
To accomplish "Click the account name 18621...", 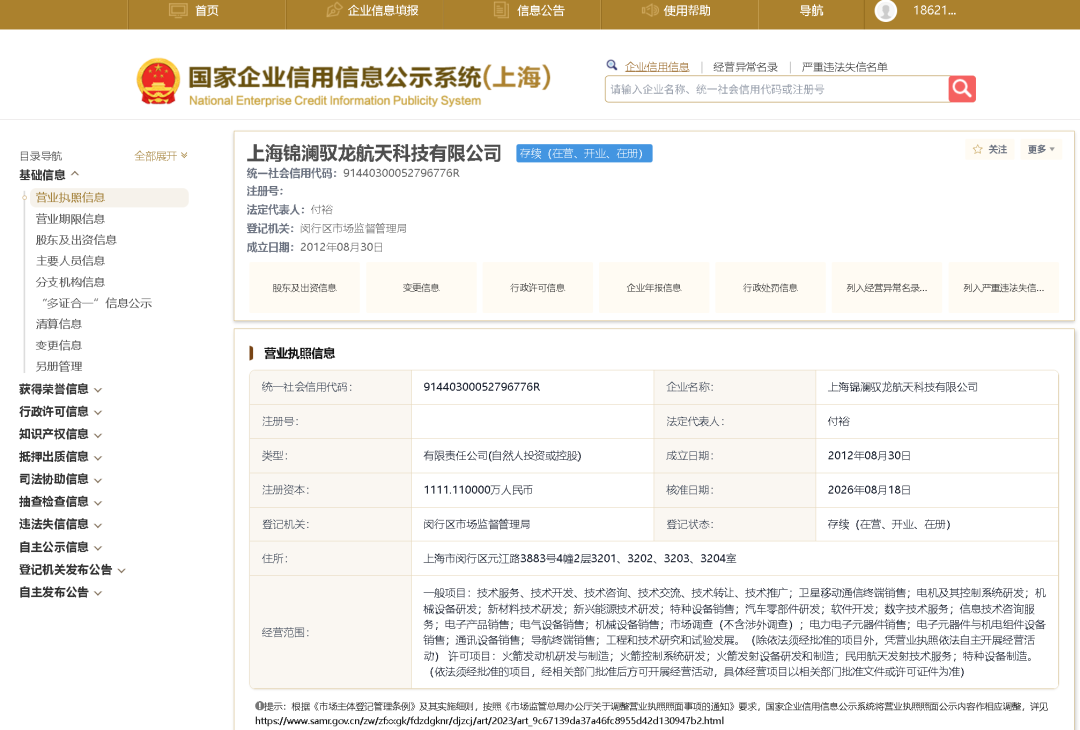I will pos(935,10).
